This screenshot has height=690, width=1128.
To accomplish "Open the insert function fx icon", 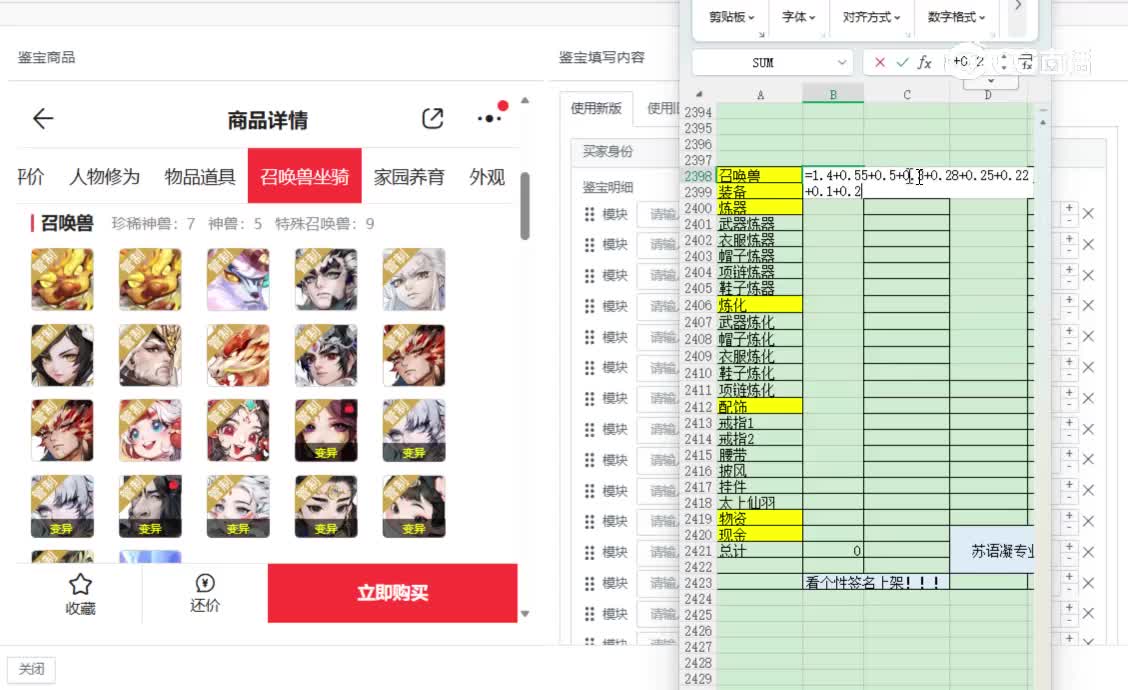I will click(924, 63).
